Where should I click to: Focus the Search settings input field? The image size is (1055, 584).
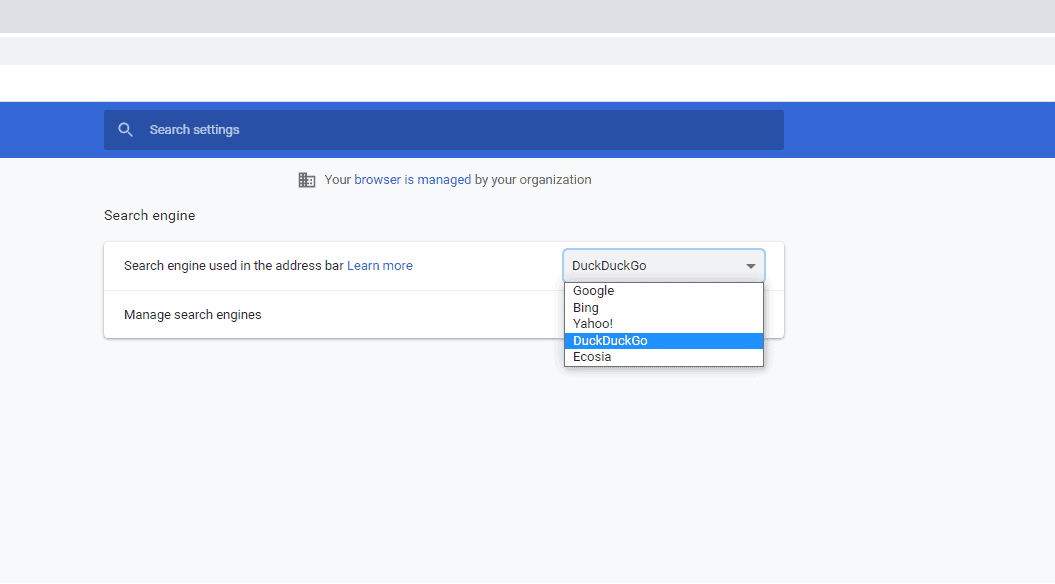[x=443, y=130]
